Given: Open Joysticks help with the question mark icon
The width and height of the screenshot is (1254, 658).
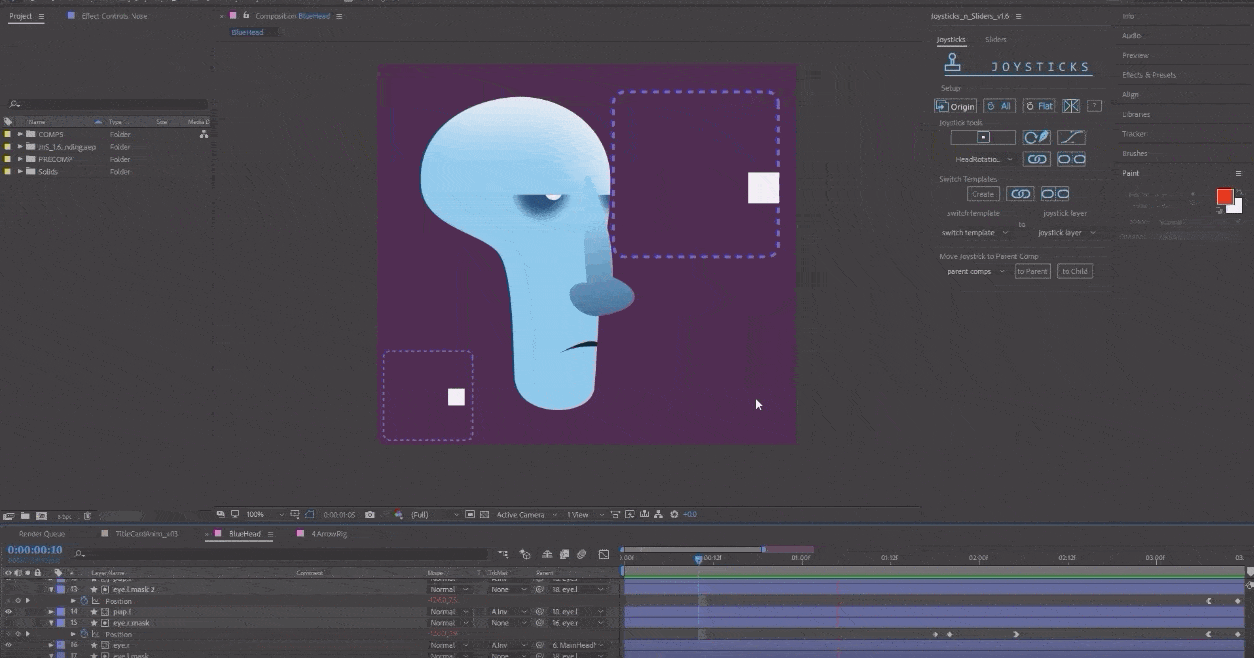Looking at the screenshot, I should (1094, 106).
